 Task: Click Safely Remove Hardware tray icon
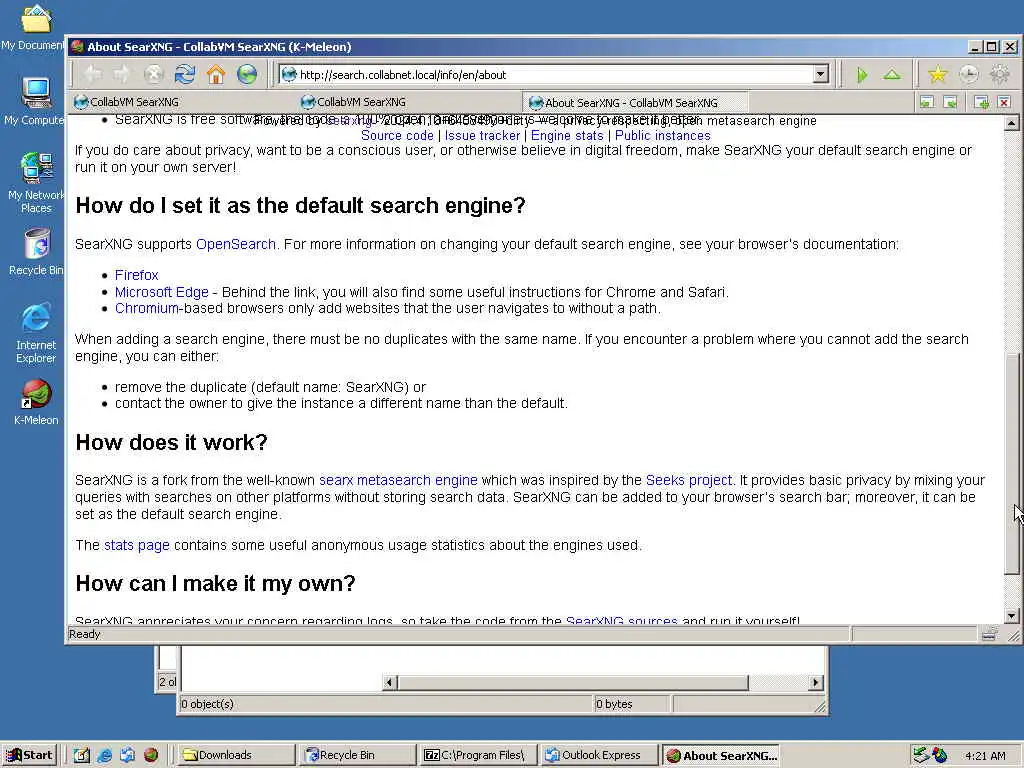(x=921, y=755)
